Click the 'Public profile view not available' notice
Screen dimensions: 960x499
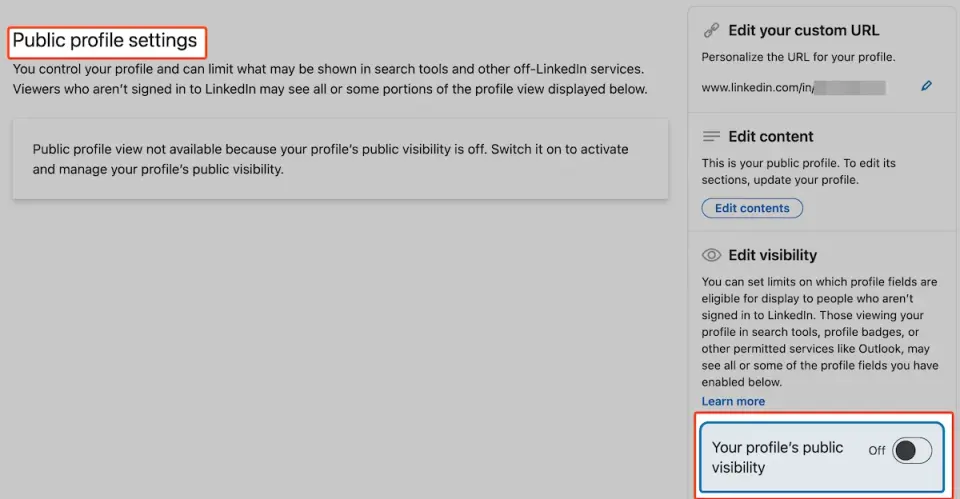[x=340, y=159]
